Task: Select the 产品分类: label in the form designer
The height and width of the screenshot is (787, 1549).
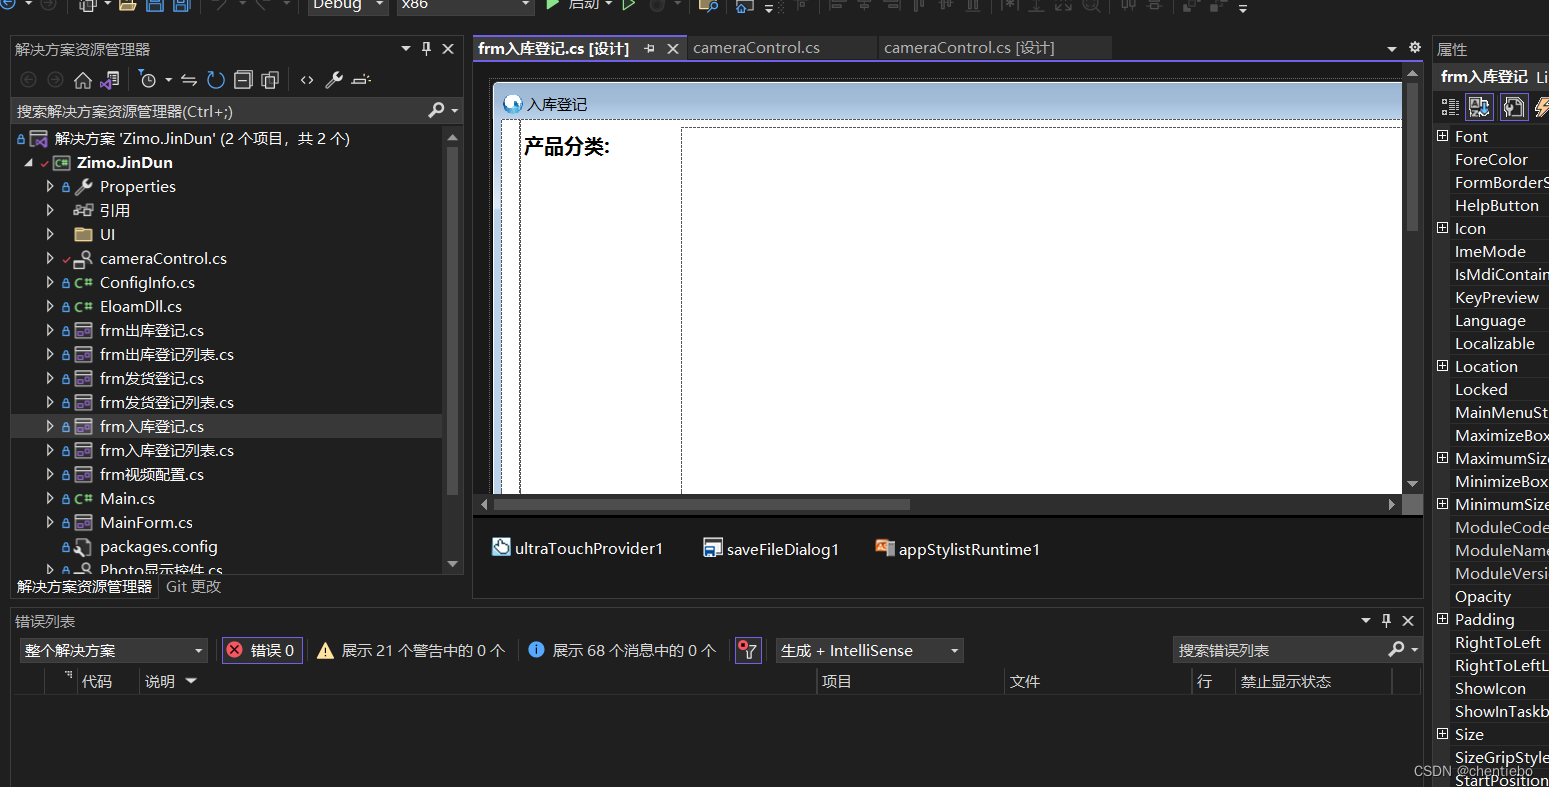Action: (567, 147)
